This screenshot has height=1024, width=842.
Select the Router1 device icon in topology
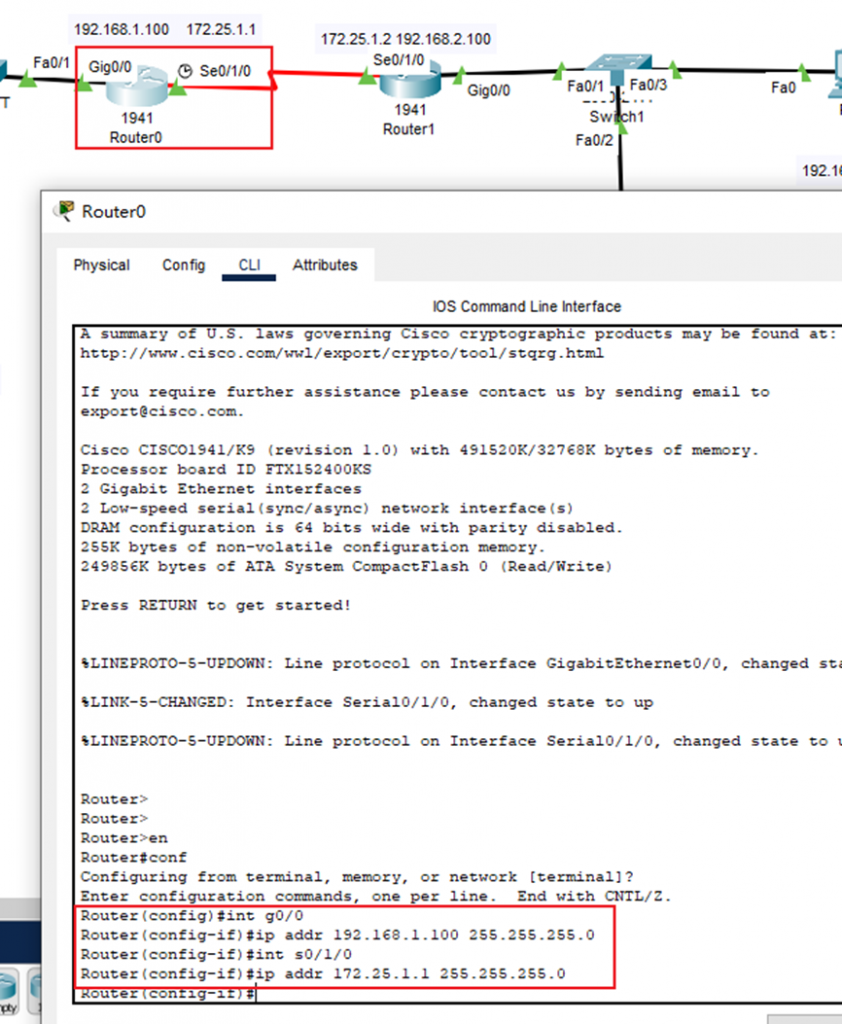click(411, 80)
